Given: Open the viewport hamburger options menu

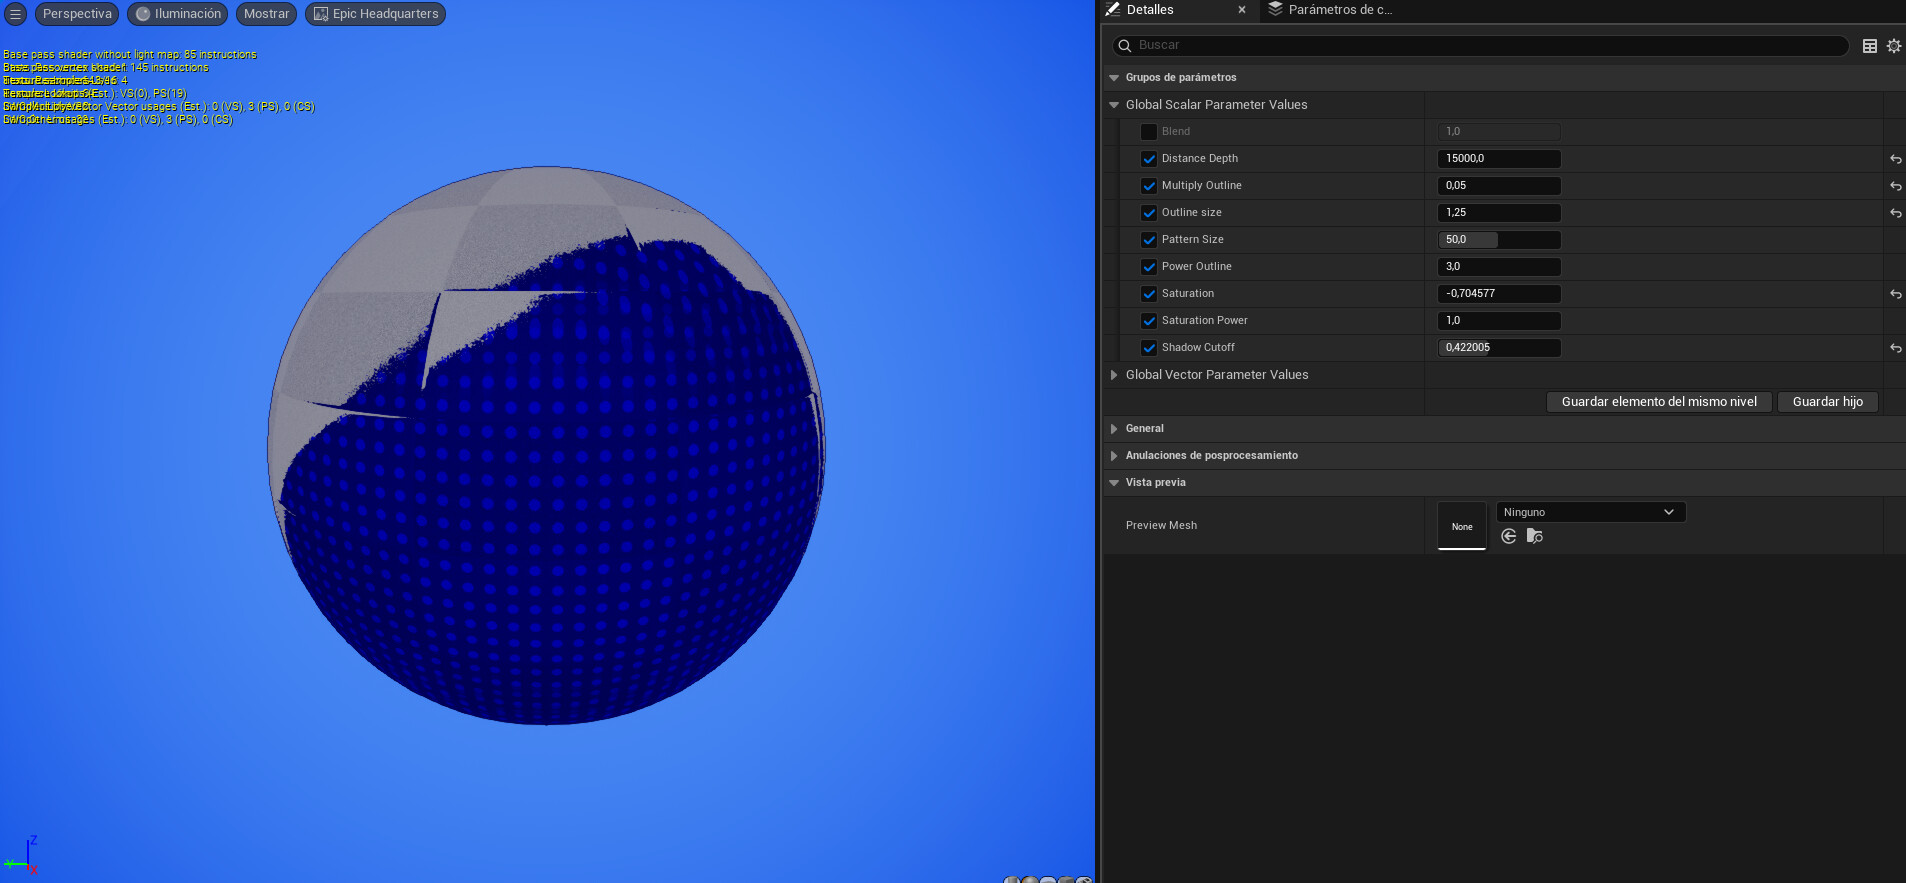Looking at the screenshot, I should pyautogui.click(x=15, y=14).
